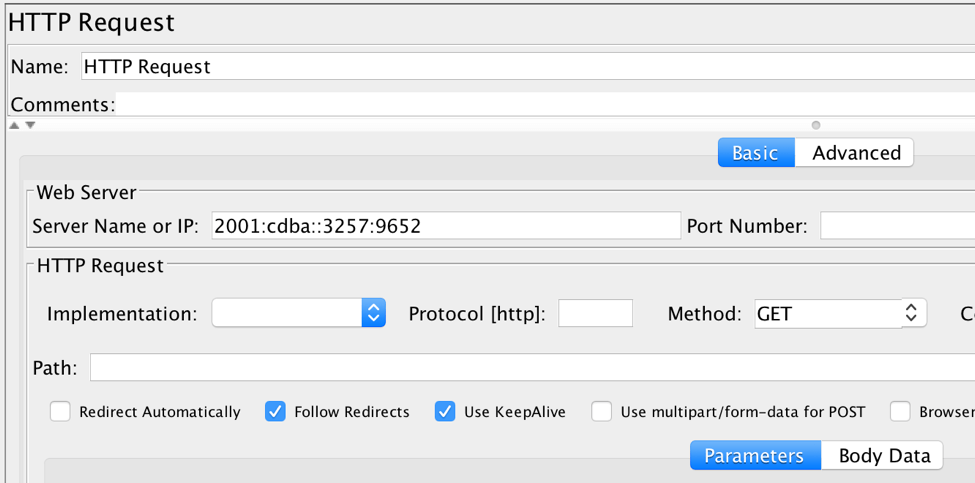Click Implementation blue arrow stepper
975x483 pixels.
[374, 313]
